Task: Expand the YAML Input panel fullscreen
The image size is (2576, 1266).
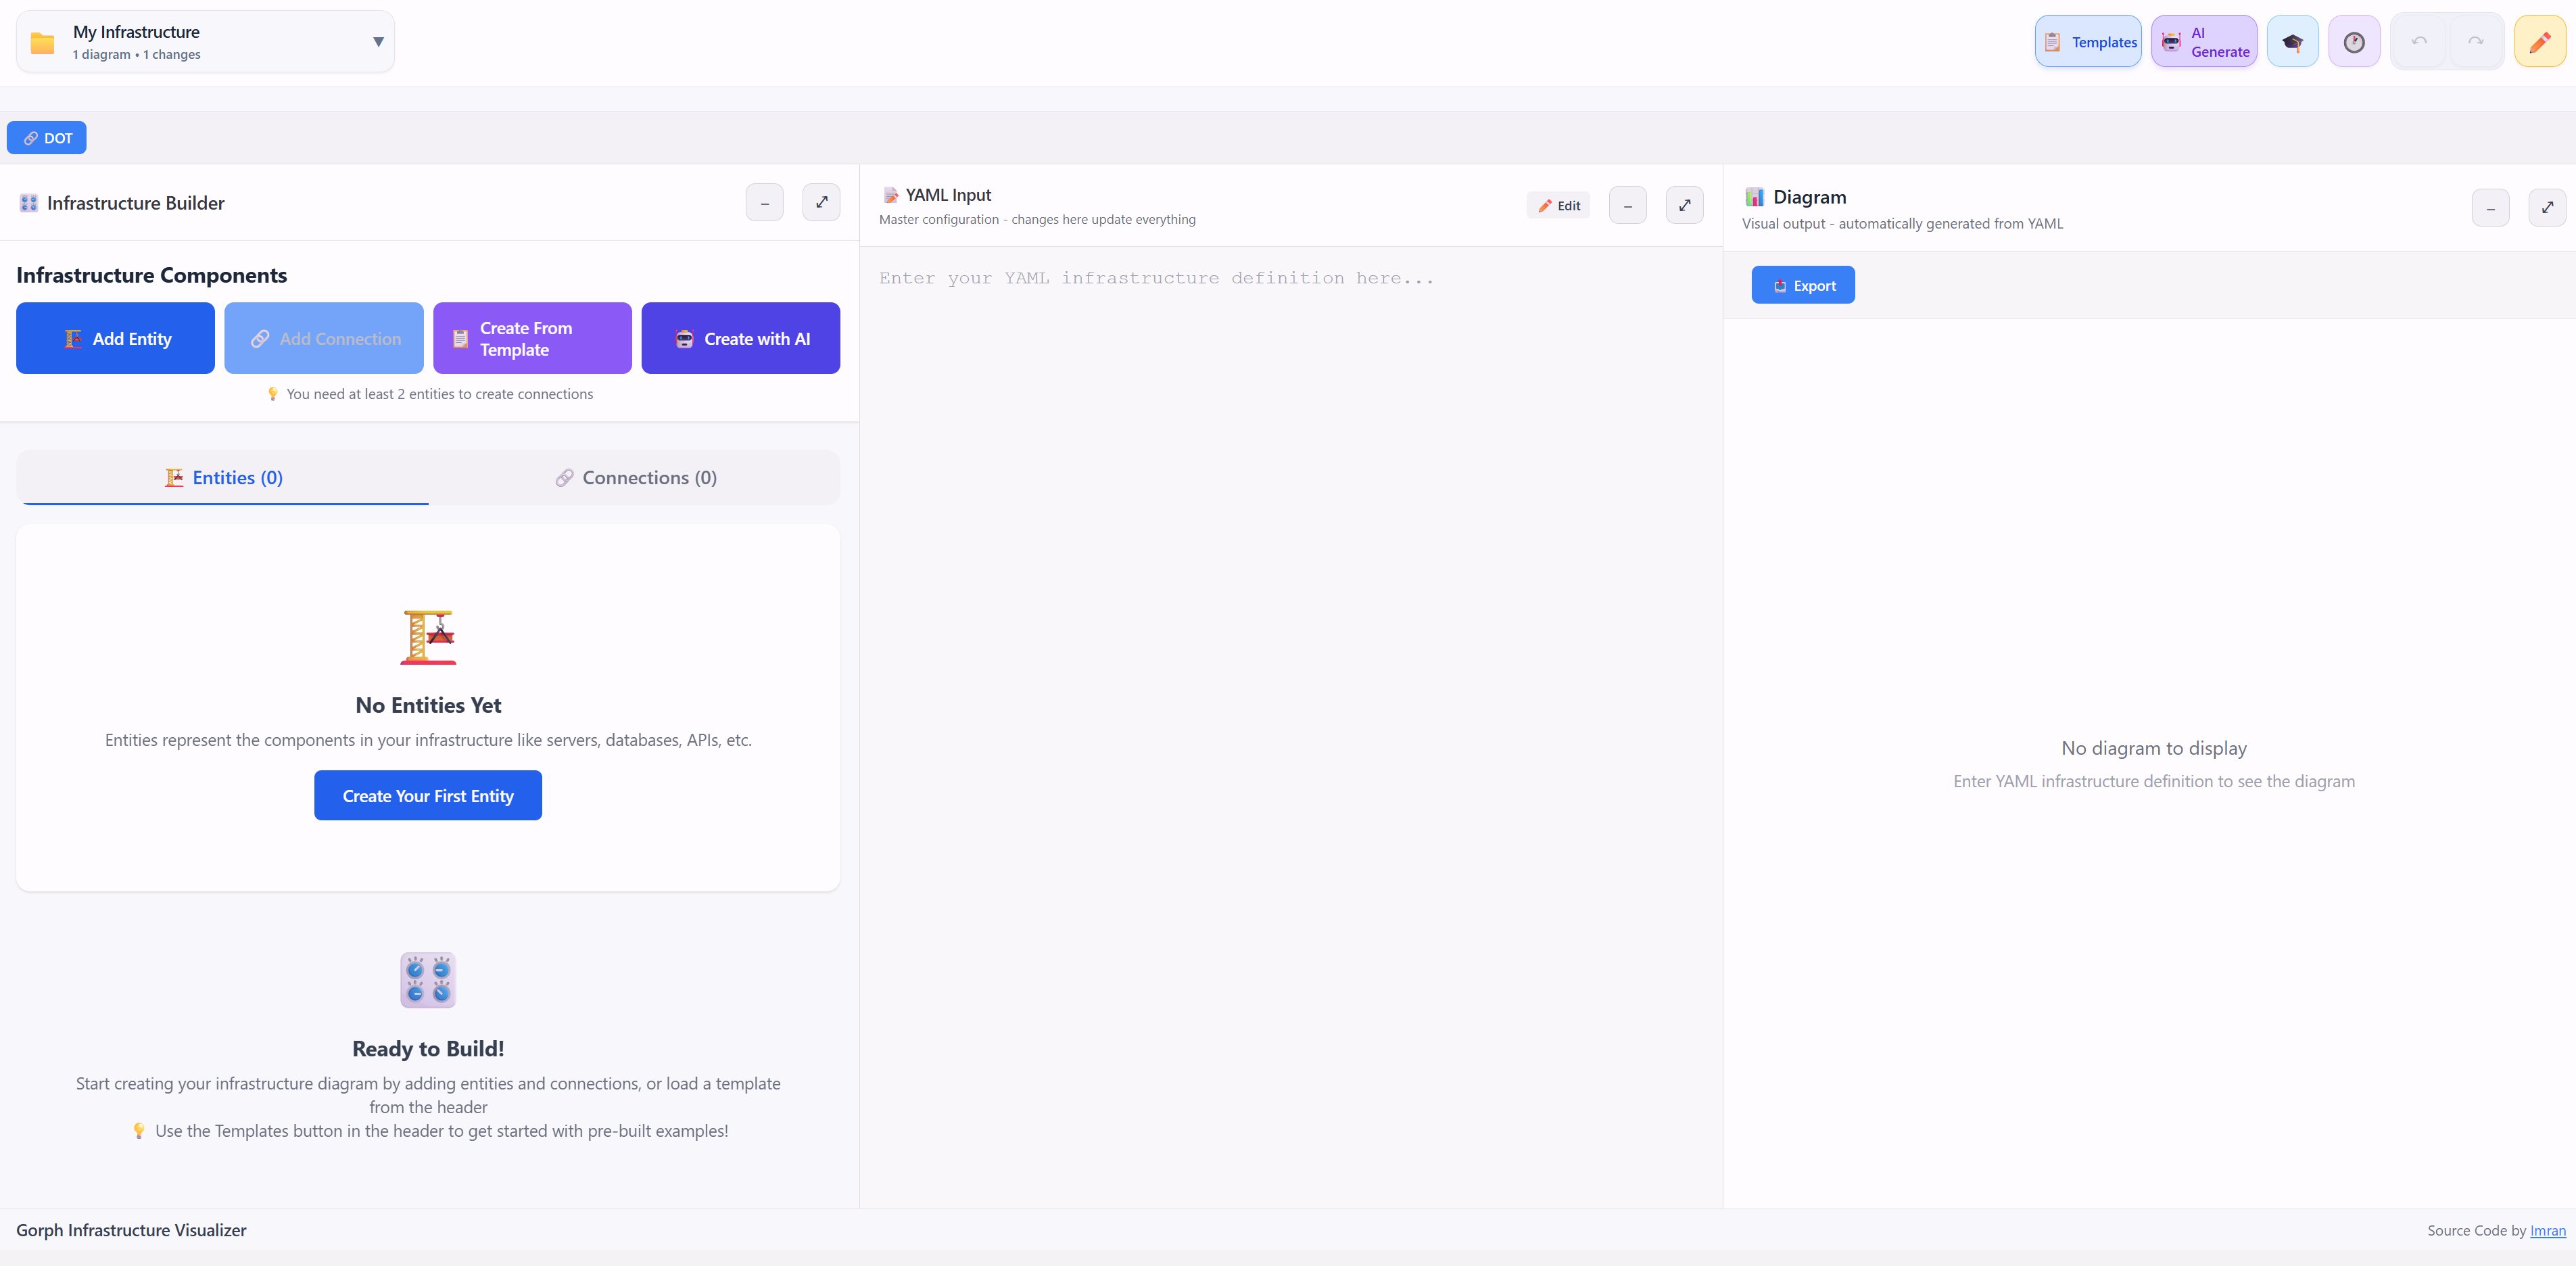Action: (1684, 206)
